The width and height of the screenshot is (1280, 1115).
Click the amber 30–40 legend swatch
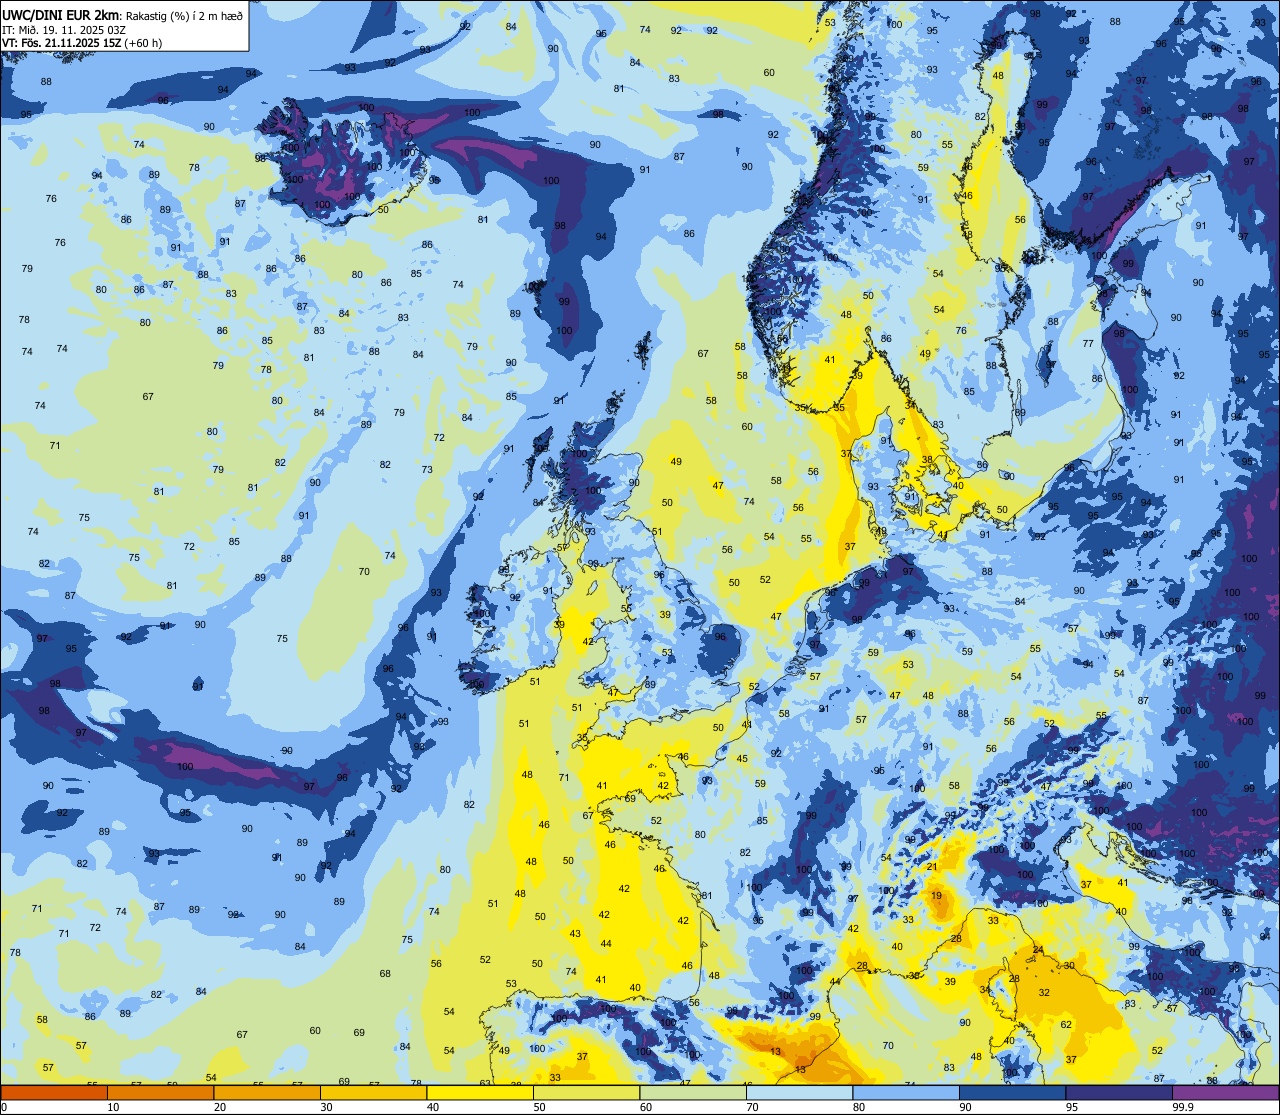[373, 1092]
